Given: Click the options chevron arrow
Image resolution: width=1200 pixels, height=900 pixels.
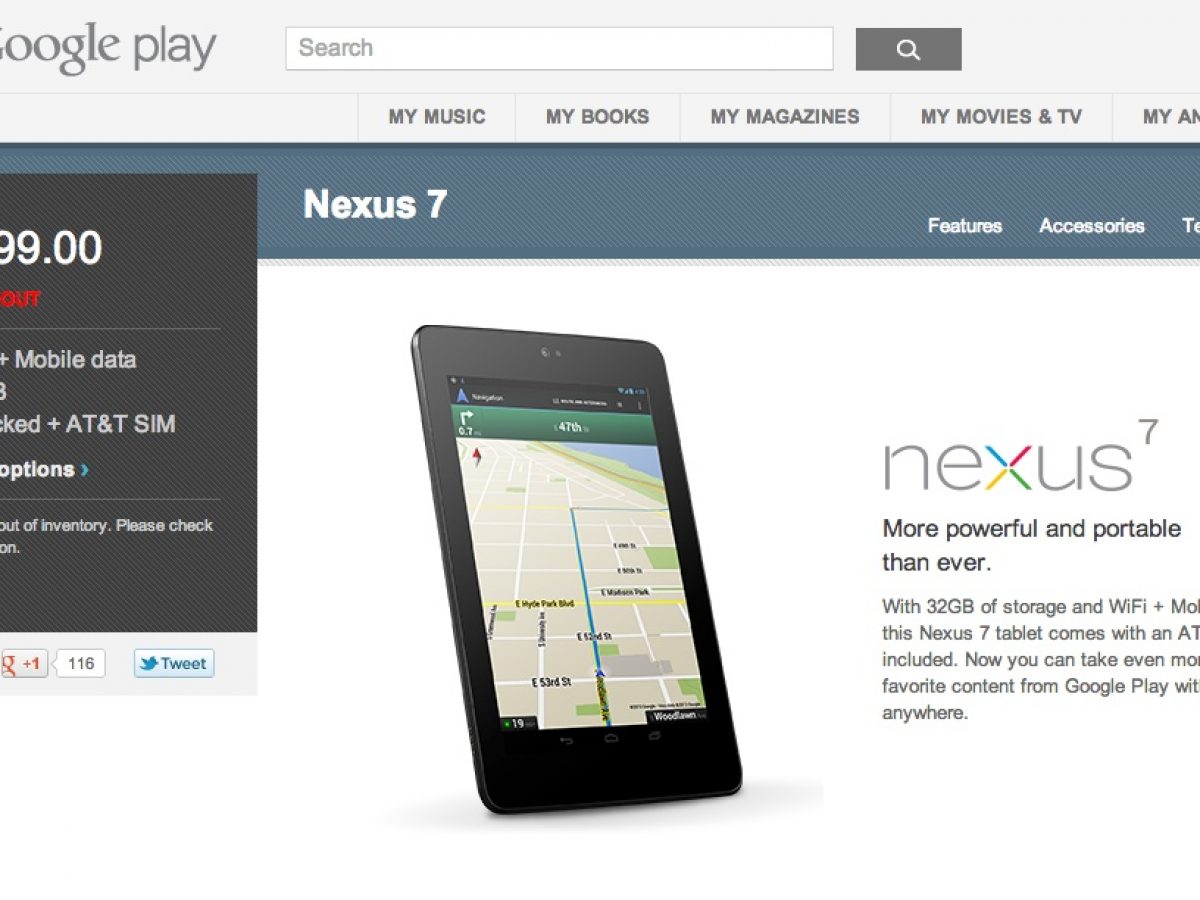Looking at the screenshot, I should [x=84, y=470].
